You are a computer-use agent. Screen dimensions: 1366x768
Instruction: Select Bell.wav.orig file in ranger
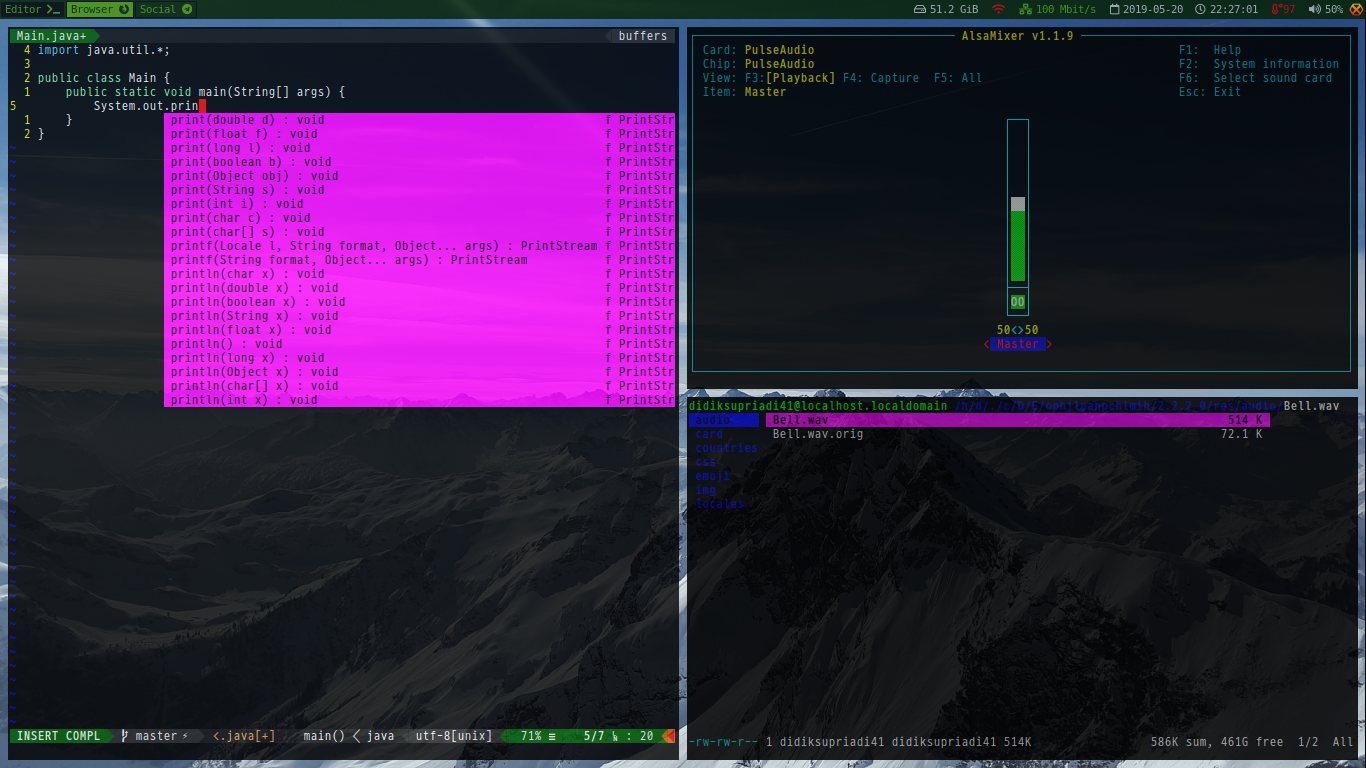(1017, 434)
